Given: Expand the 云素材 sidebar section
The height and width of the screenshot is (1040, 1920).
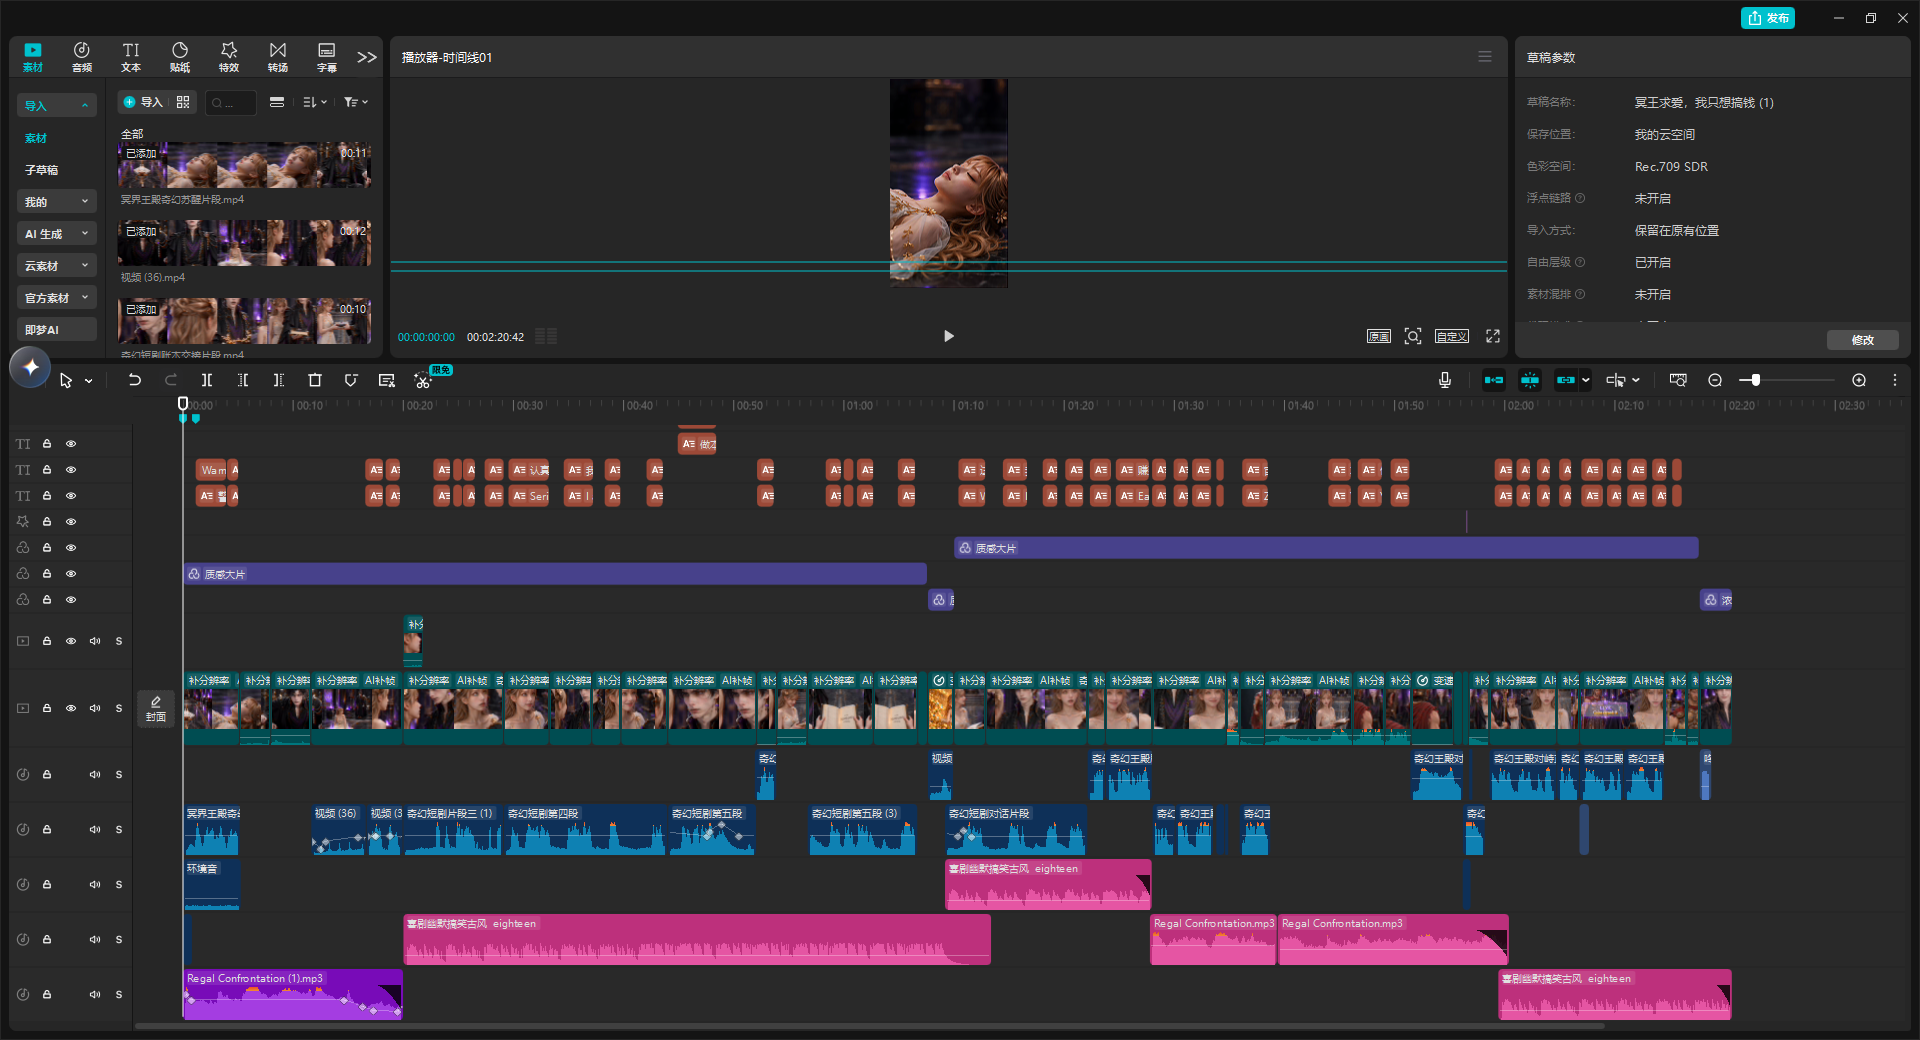Looking at the screenshot, I should tap(57, 266).
